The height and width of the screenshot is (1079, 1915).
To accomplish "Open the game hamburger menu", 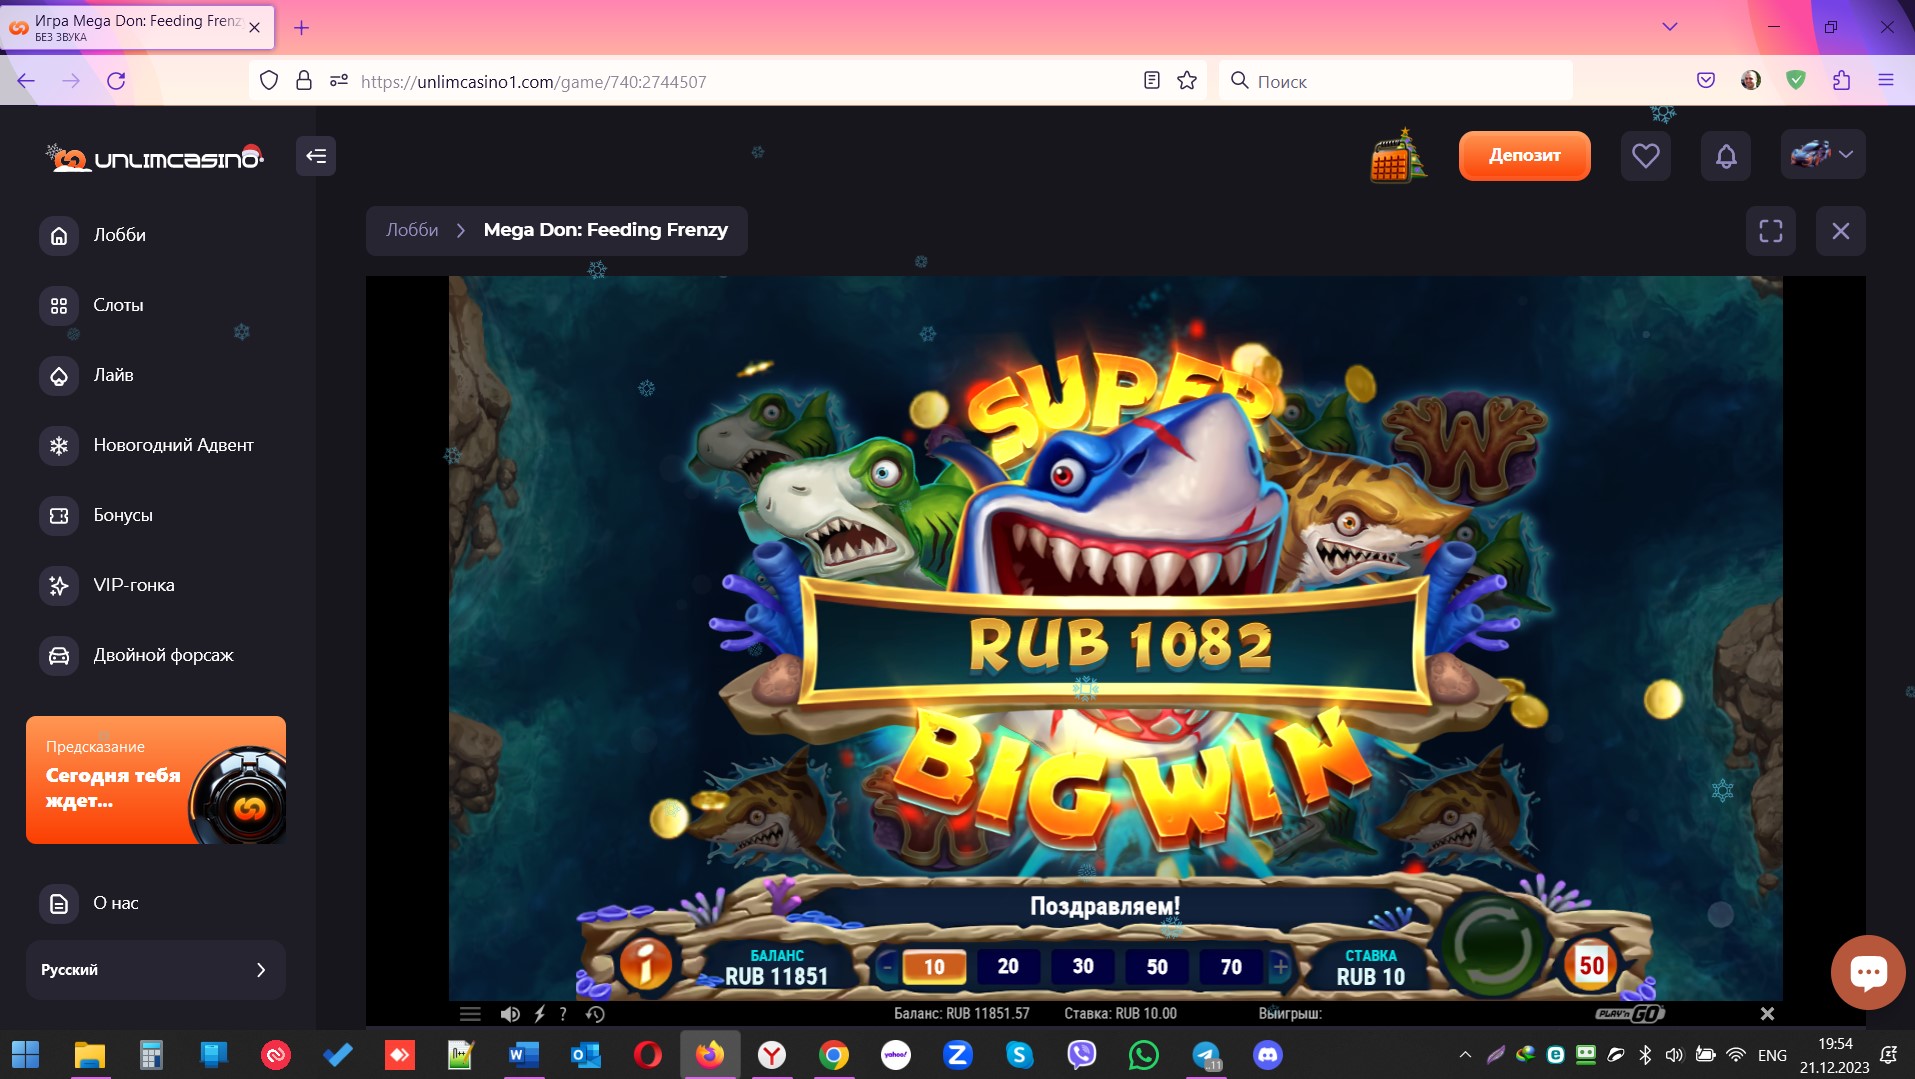I will [x=470, y=1014].
